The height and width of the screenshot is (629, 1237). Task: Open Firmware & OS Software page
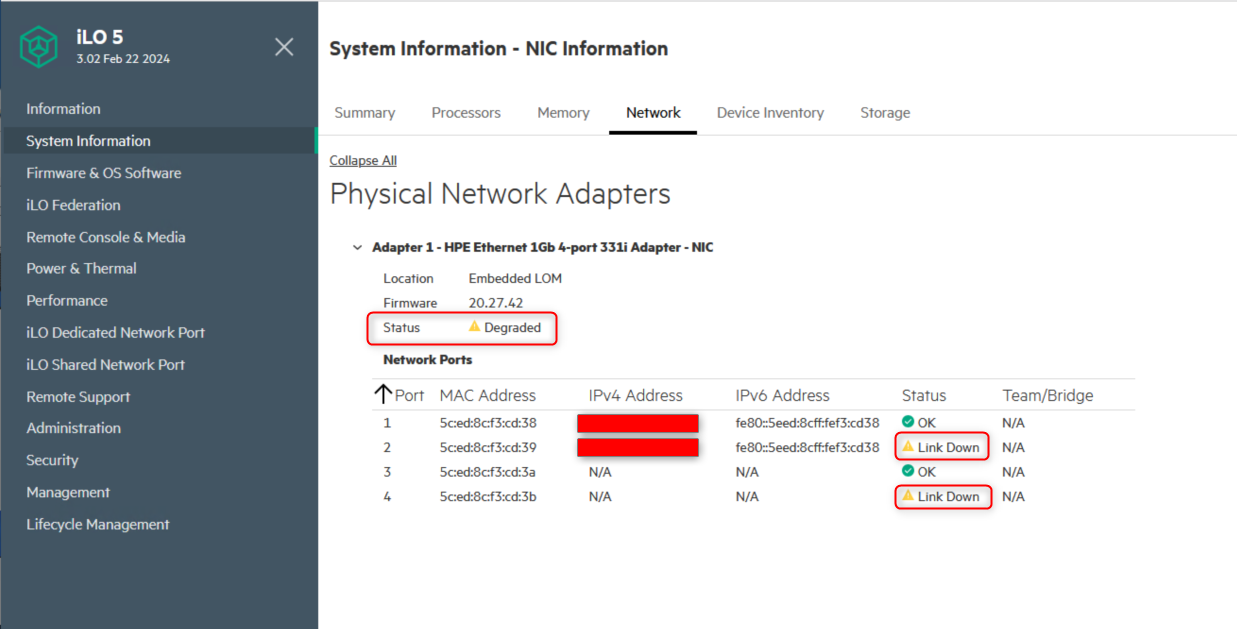[x=104, y=173]
